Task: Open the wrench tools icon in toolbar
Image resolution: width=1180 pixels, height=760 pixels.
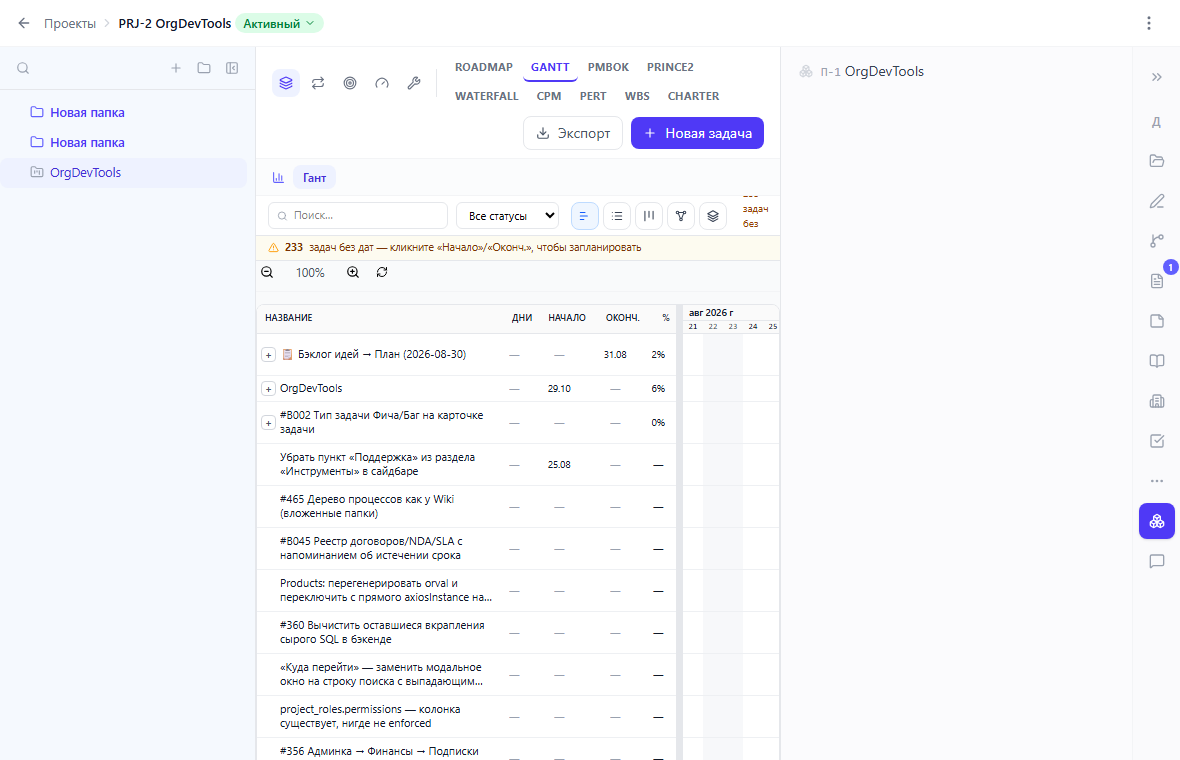Action: (x=414, y=83)
